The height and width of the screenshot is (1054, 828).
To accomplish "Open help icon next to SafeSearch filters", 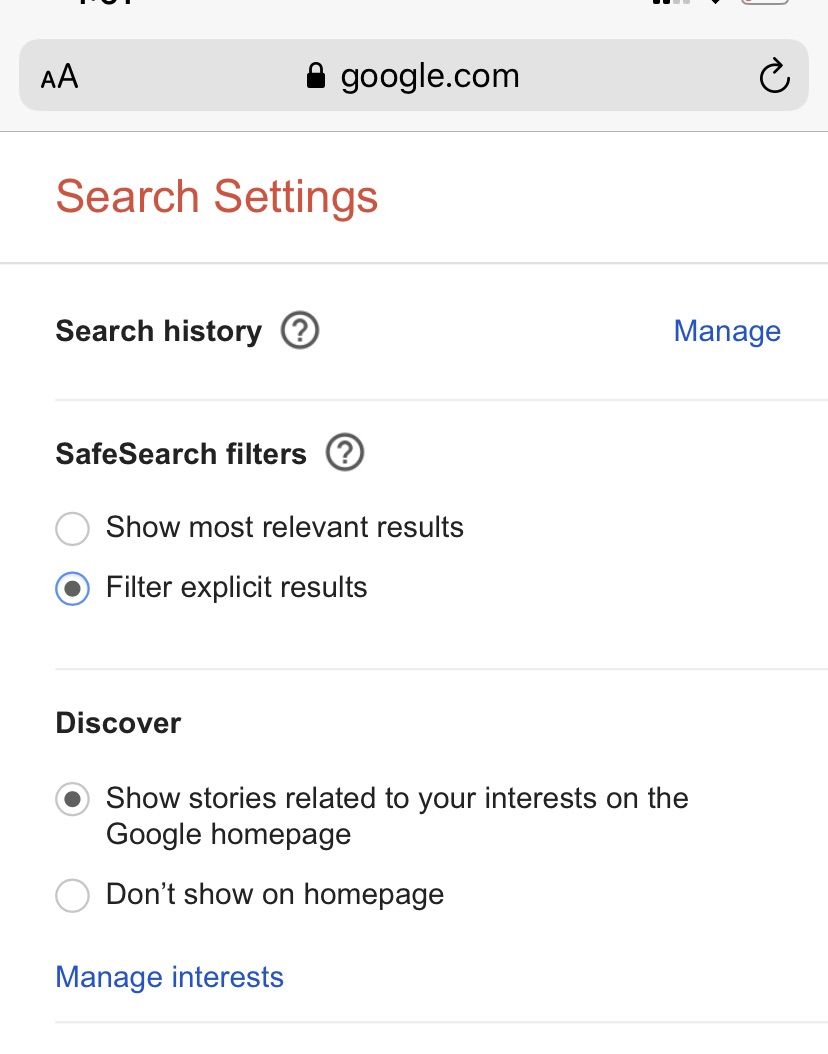I will tap(345, 453).
